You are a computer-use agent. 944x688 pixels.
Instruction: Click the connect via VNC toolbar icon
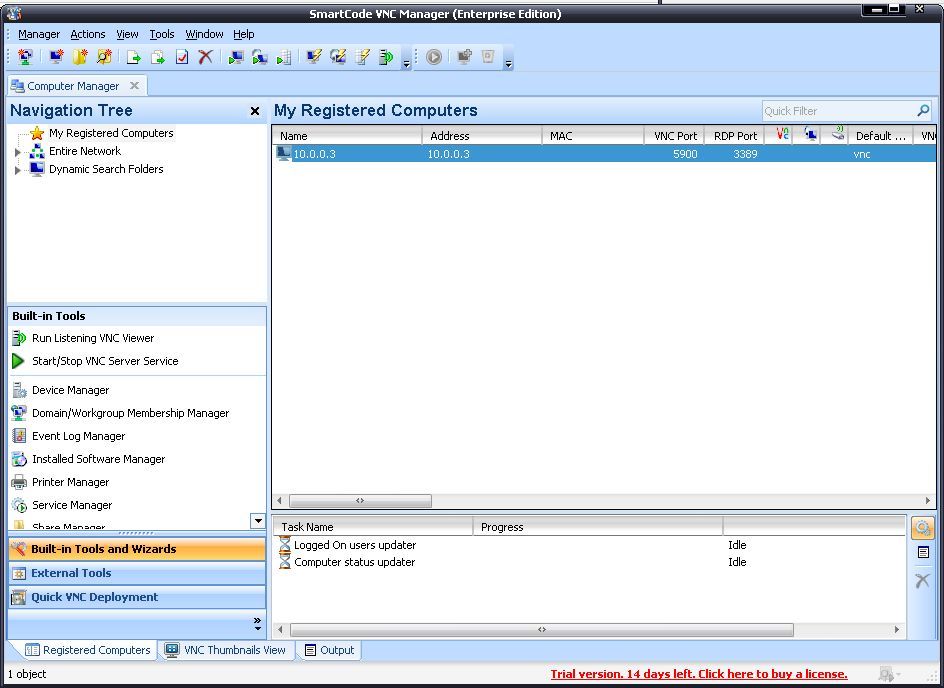point(235,57)
